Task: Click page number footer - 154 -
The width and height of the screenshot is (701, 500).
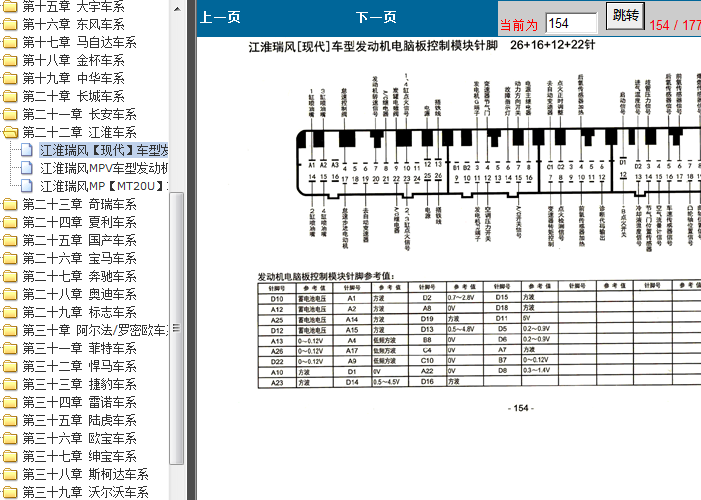Action: [x=521, y=408]
